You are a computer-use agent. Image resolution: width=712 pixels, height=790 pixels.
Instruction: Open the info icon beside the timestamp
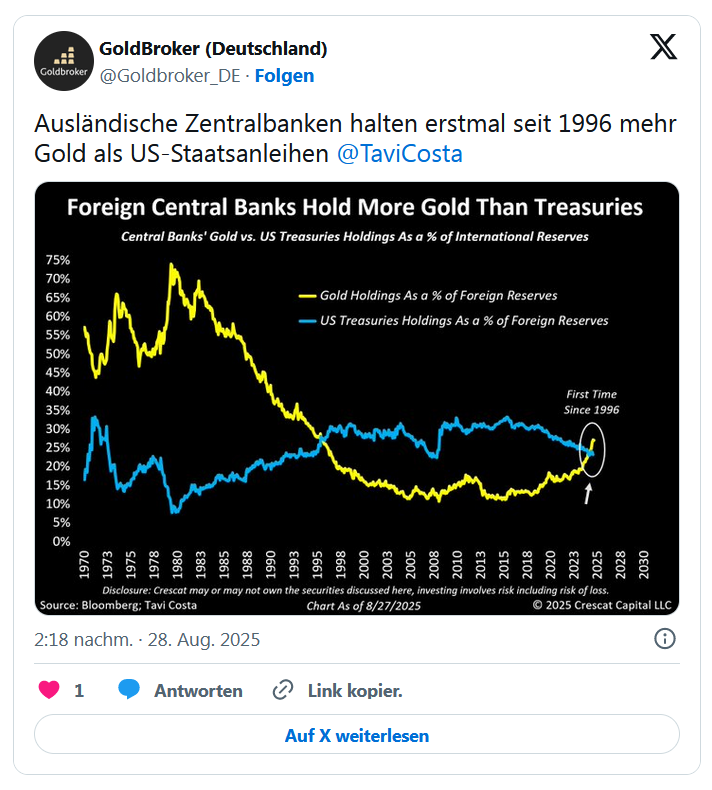pos(664,639)
